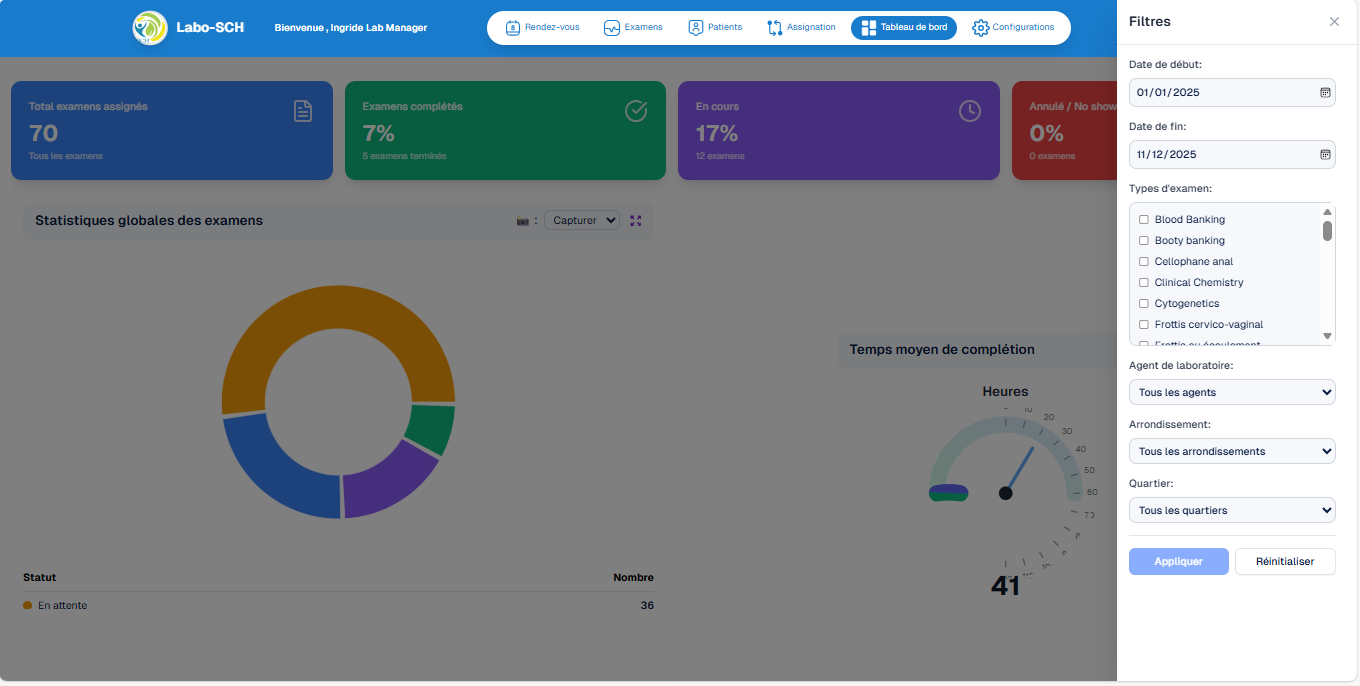Click the Réinitialiser button
The height and width of the screenshot is (686, 1360).
[x=1284, y=562]
